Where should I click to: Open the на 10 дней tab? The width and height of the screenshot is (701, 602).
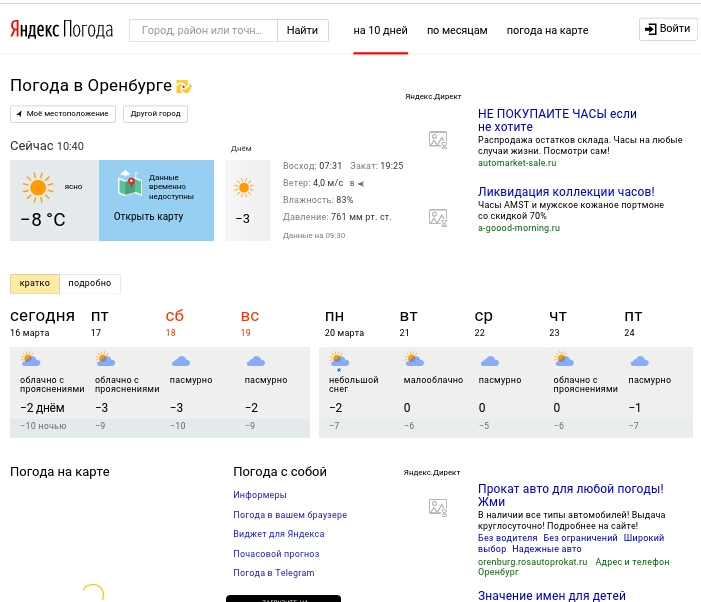click(380, 30)
